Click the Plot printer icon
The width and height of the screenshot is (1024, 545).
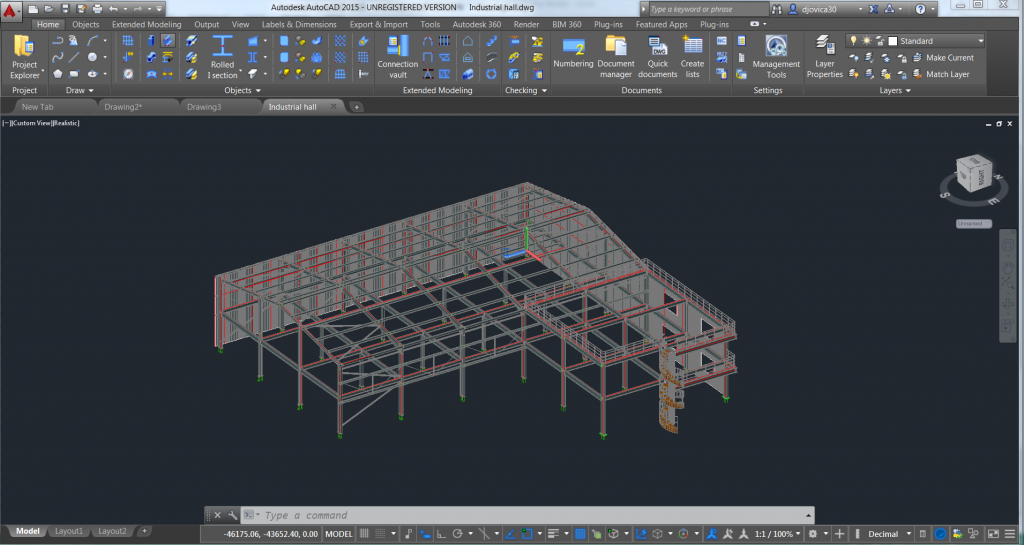tap(97, 8)
